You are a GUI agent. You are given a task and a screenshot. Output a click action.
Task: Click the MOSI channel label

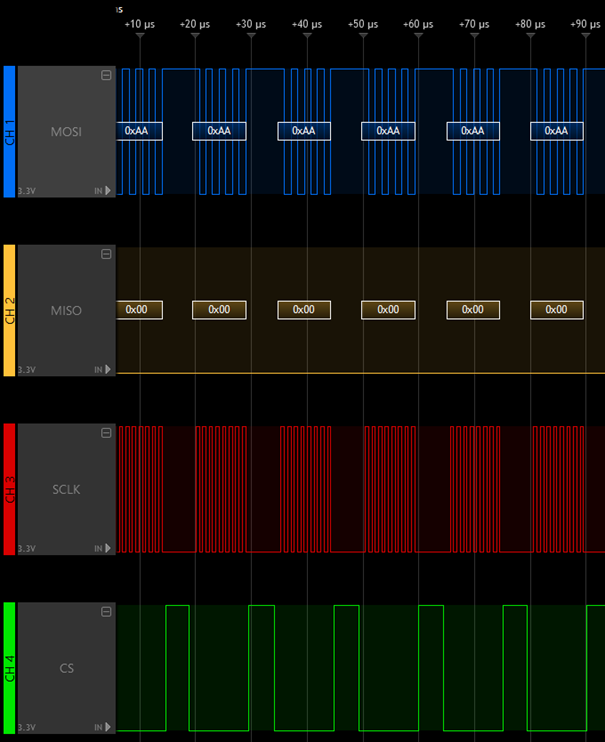(x=66, y=132)
